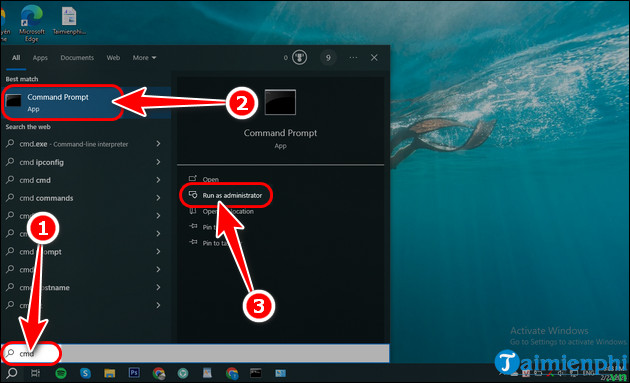630x383 pixels.
Task: Open Spotify from the taskbar
Action: tap(61, 373)
